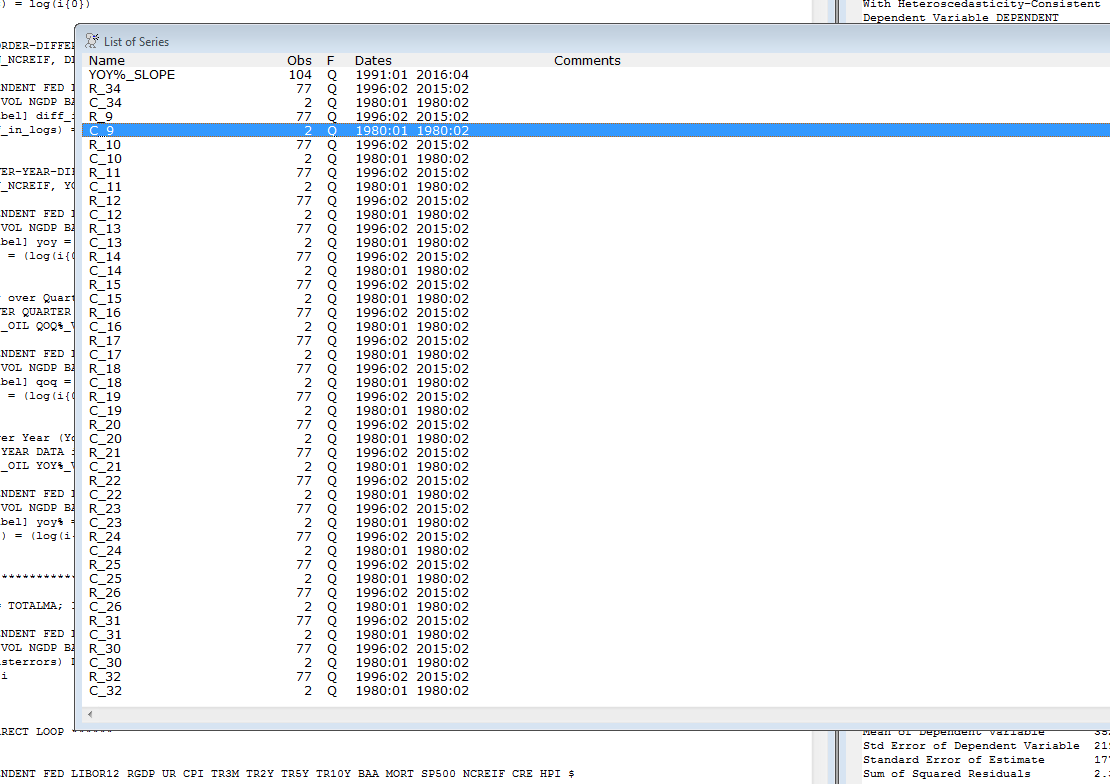Select the R_17 series entry
Screen dimensions: 1110x784
point(105,341)
